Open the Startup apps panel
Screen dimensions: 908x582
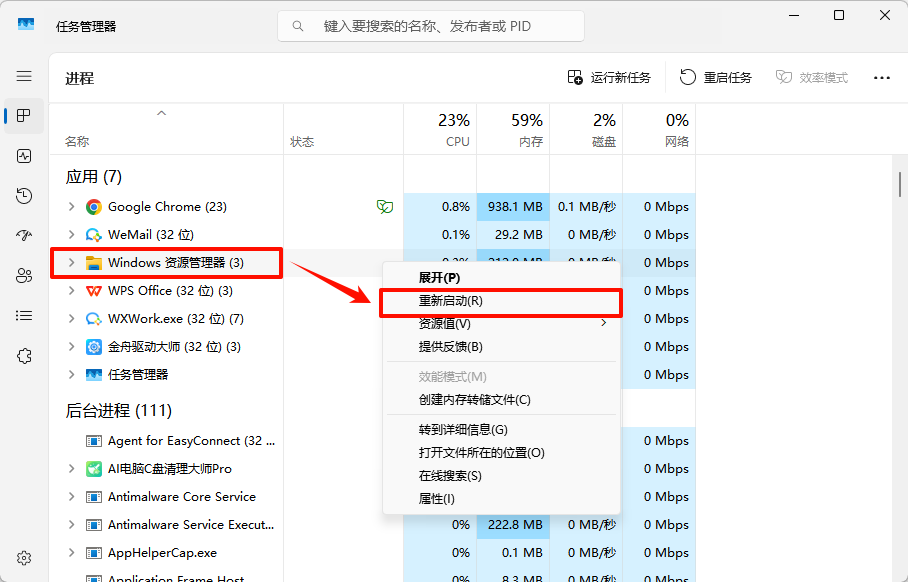point(22,235)
